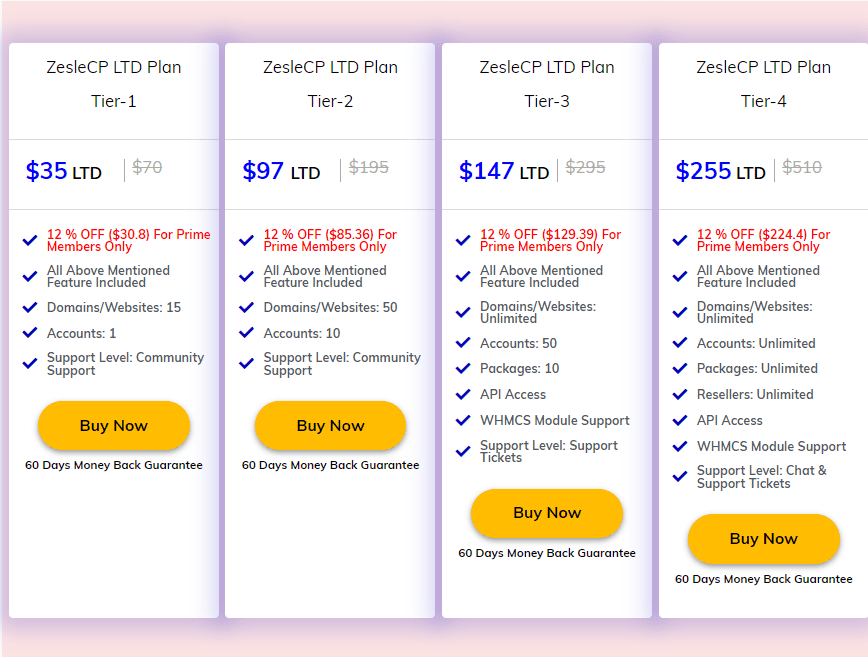Image resolution: width=868 pixels, height=657 pixels.
Task: Click Buy Now on the Tier-3 card
Action: 546,513
